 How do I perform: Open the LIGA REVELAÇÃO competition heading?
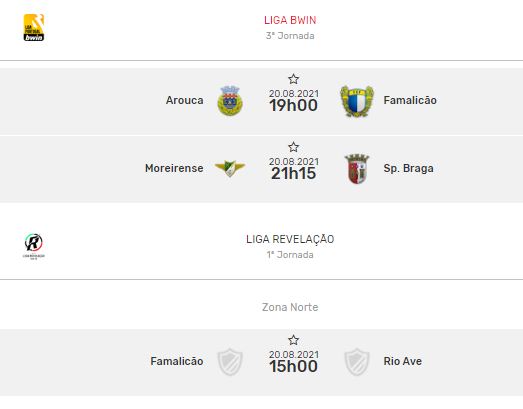click(x=290, y=239)
